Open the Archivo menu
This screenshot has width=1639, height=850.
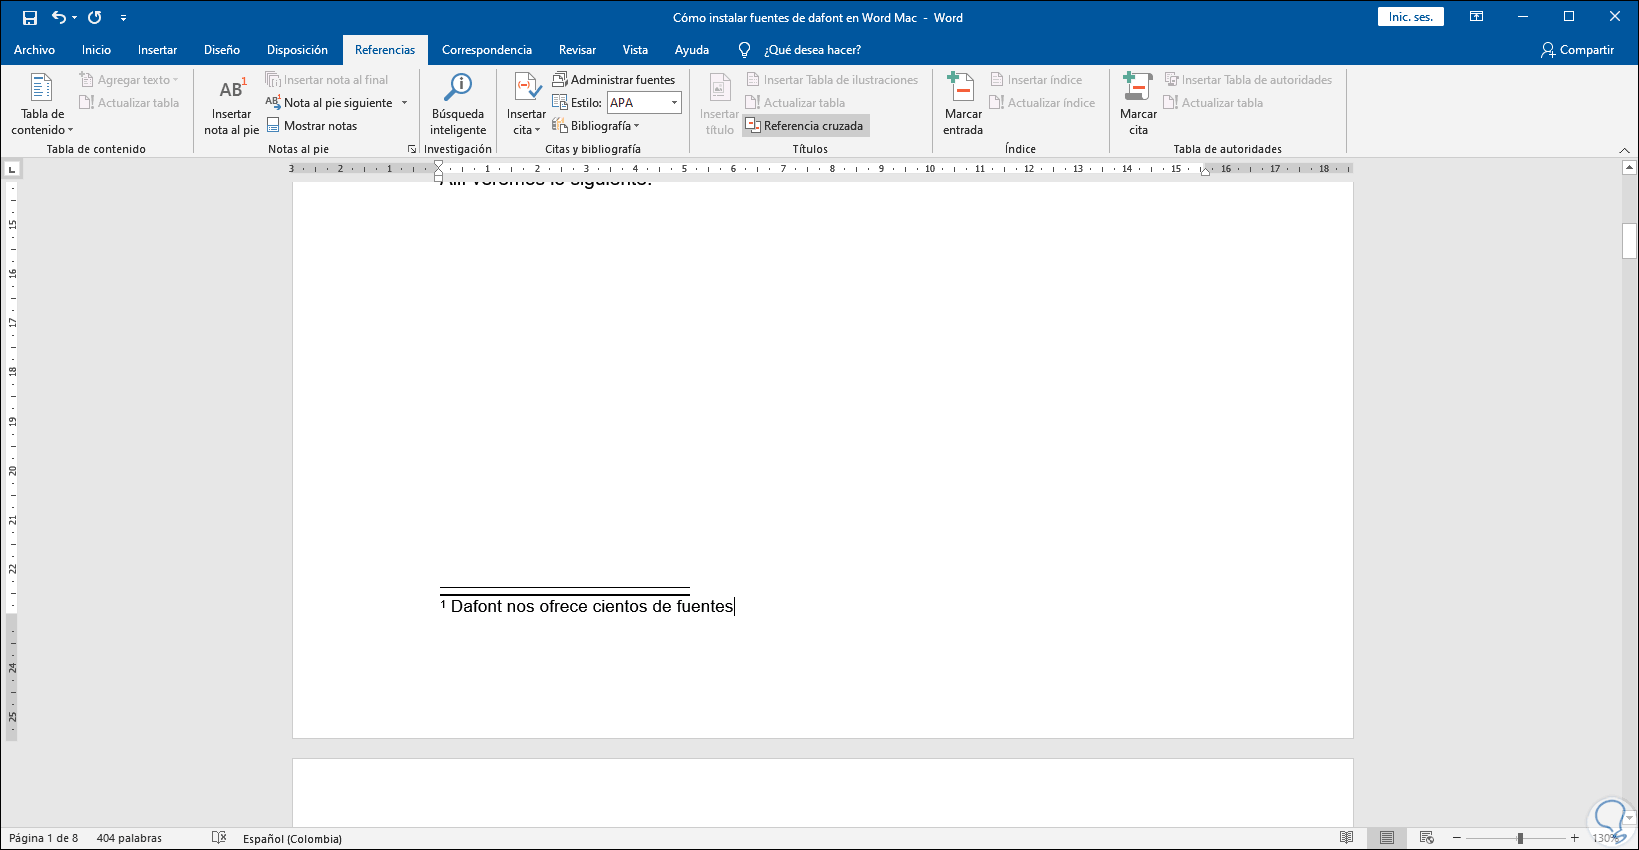click(34, 50)
